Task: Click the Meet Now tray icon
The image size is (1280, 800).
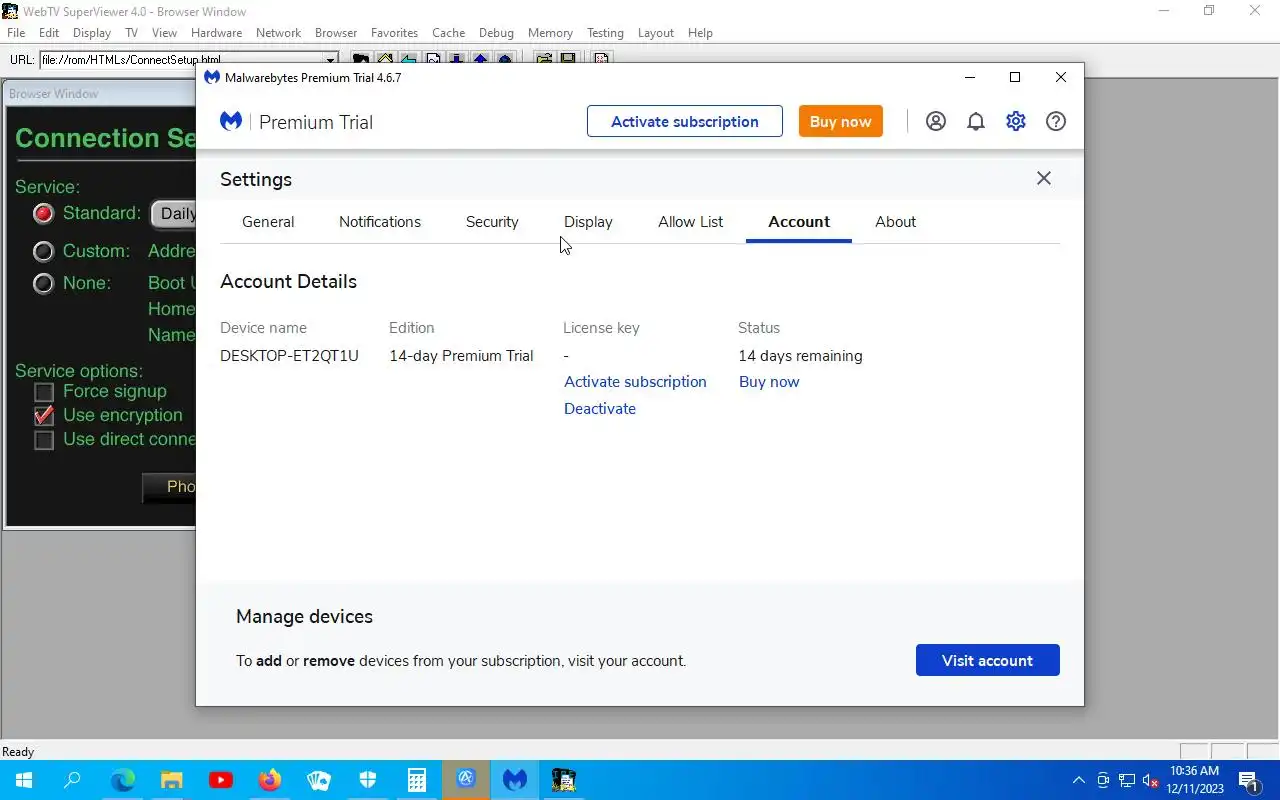Action: click(x=1103, y=780)
